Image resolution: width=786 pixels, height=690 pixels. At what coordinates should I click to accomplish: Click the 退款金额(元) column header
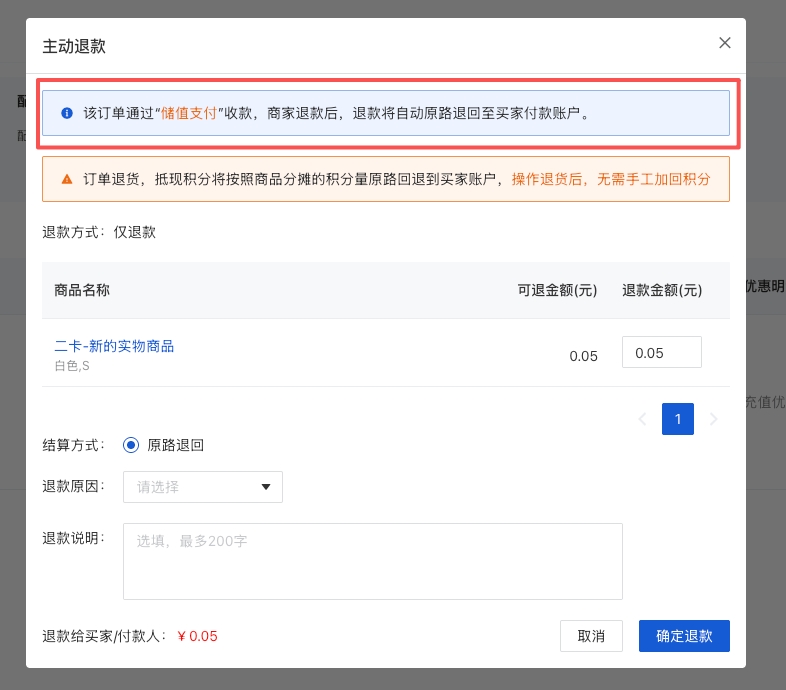click(662, 290)
